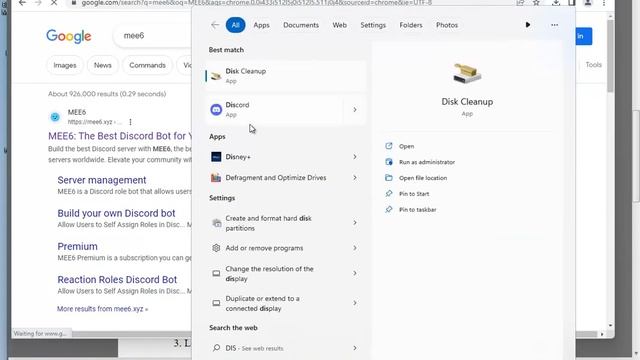Click Defragment and Optimize Drives icon
640x360 pixels.
[x=216, y=178]
